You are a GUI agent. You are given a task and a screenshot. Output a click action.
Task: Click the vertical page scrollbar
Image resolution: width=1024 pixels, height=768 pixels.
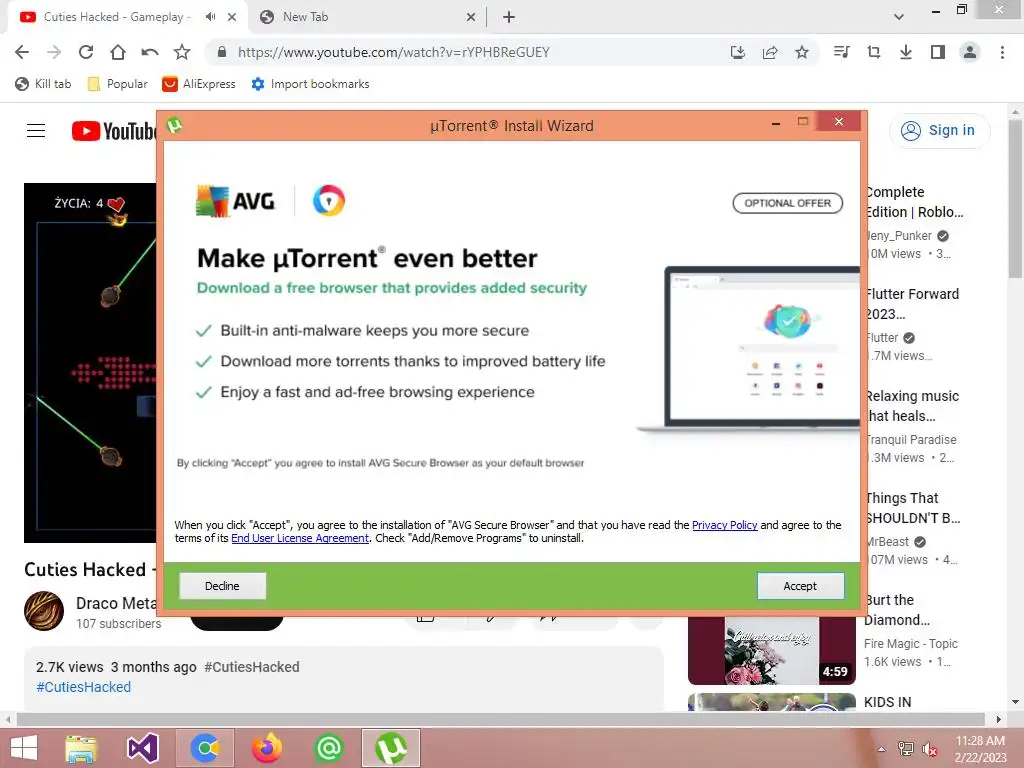point(1015,199)
